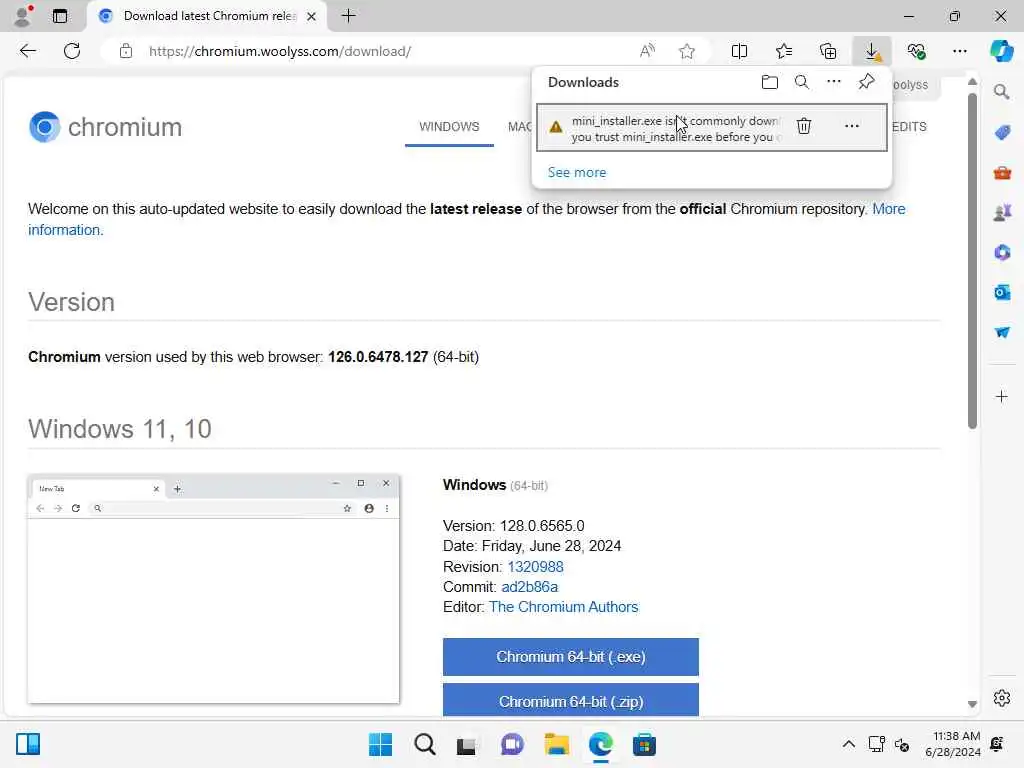Open a new tab with plus button
This screenshot has height=768, width=1024.
[349, 16]
